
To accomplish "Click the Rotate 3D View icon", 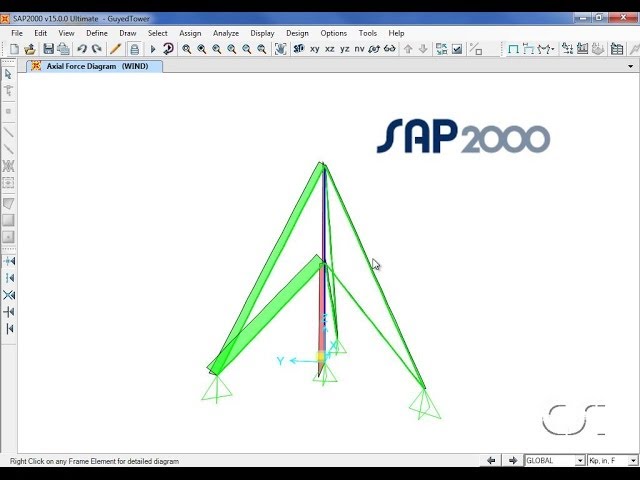I will [x=374, y=49].
